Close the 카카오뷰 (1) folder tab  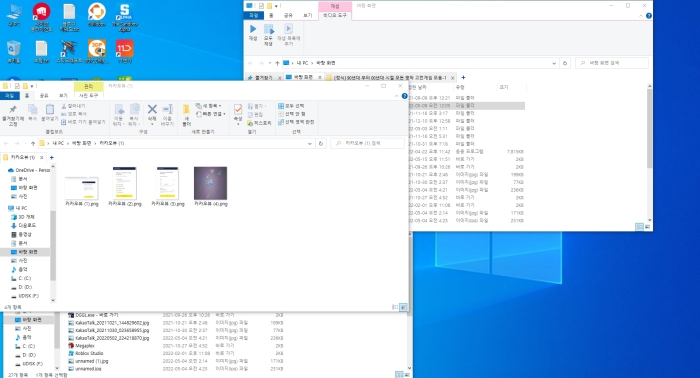(x=42, y=158)
